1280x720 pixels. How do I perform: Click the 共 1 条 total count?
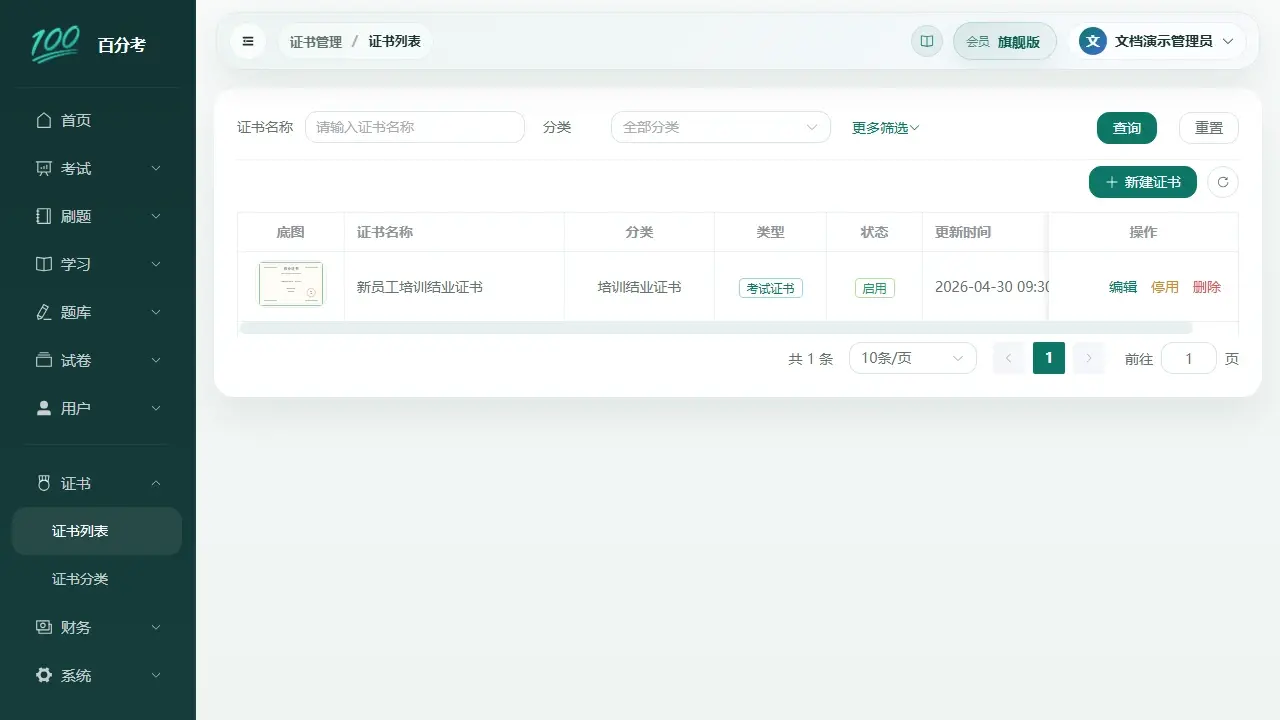(810, 359)
